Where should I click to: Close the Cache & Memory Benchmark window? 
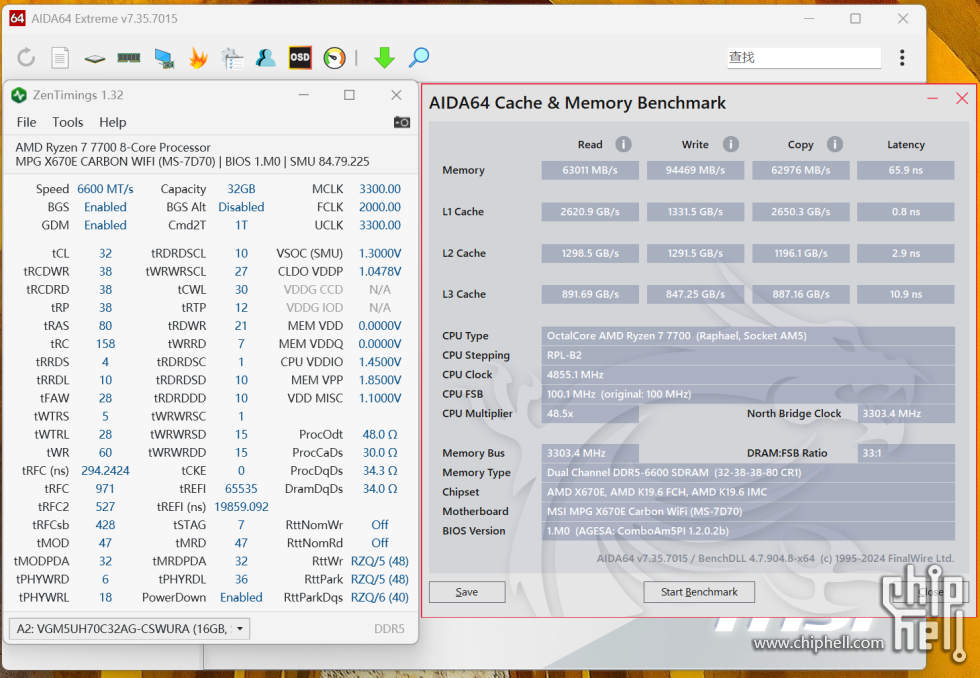tap(962, 98)
